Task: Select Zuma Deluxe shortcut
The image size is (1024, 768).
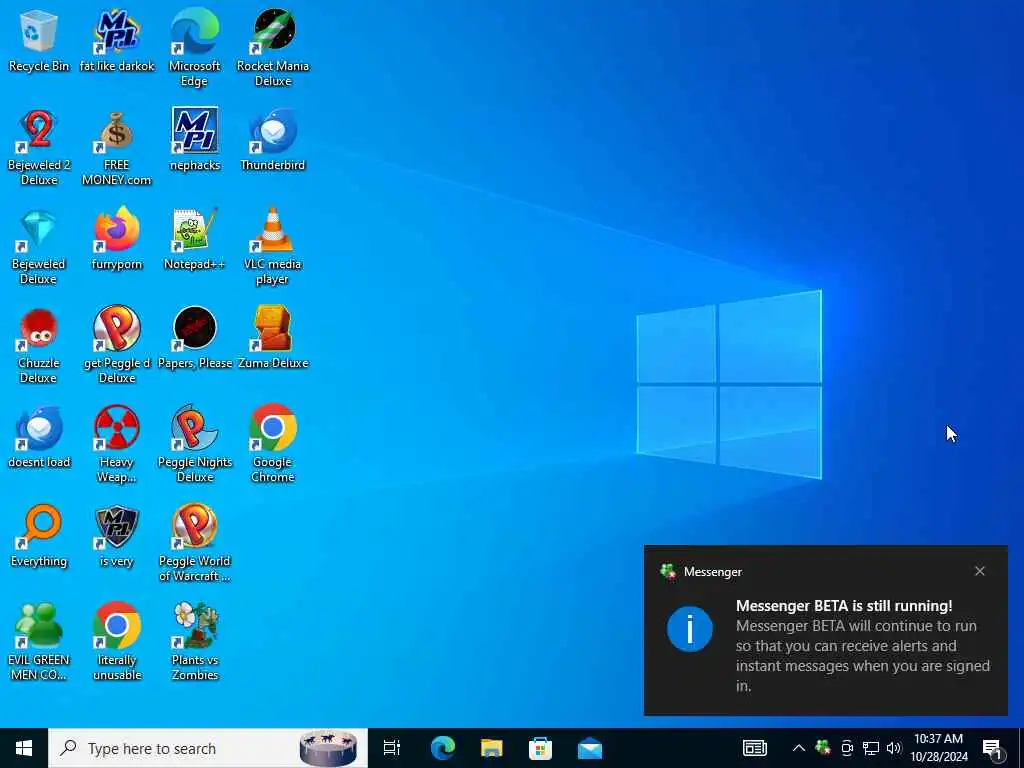Action: click(x=273, y=338)
